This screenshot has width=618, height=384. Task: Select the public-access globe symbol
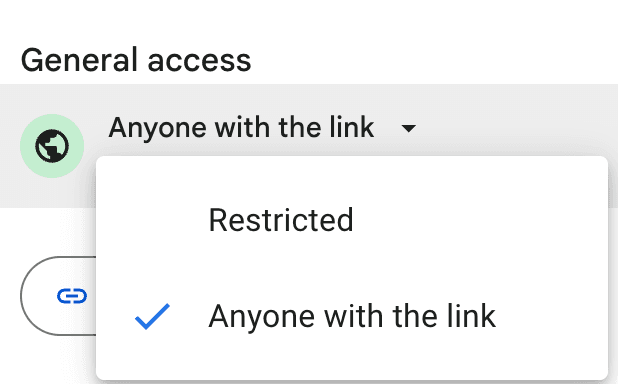pos(52,146)
